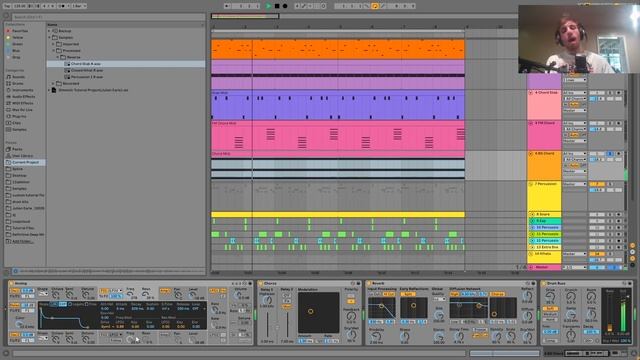Fold the 7 Percussion group track

531,184
